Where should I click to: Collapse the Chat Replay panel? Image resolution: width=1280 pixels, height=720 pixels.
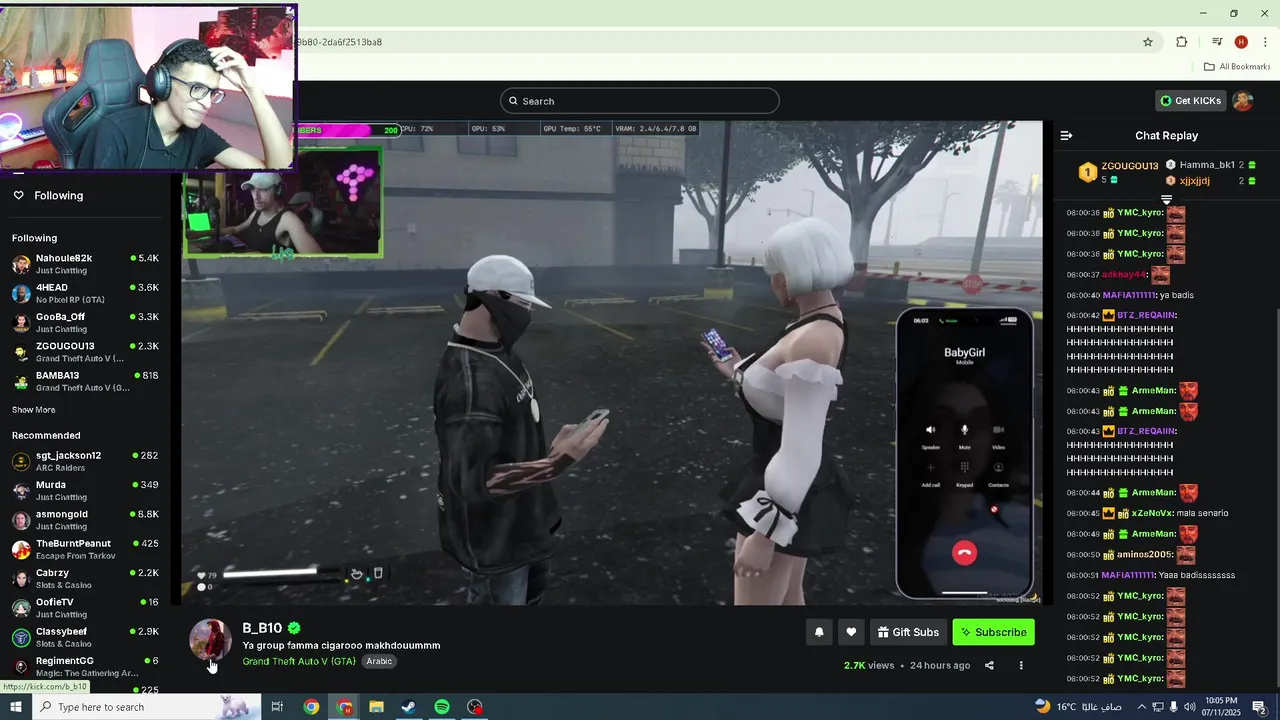1066,135
